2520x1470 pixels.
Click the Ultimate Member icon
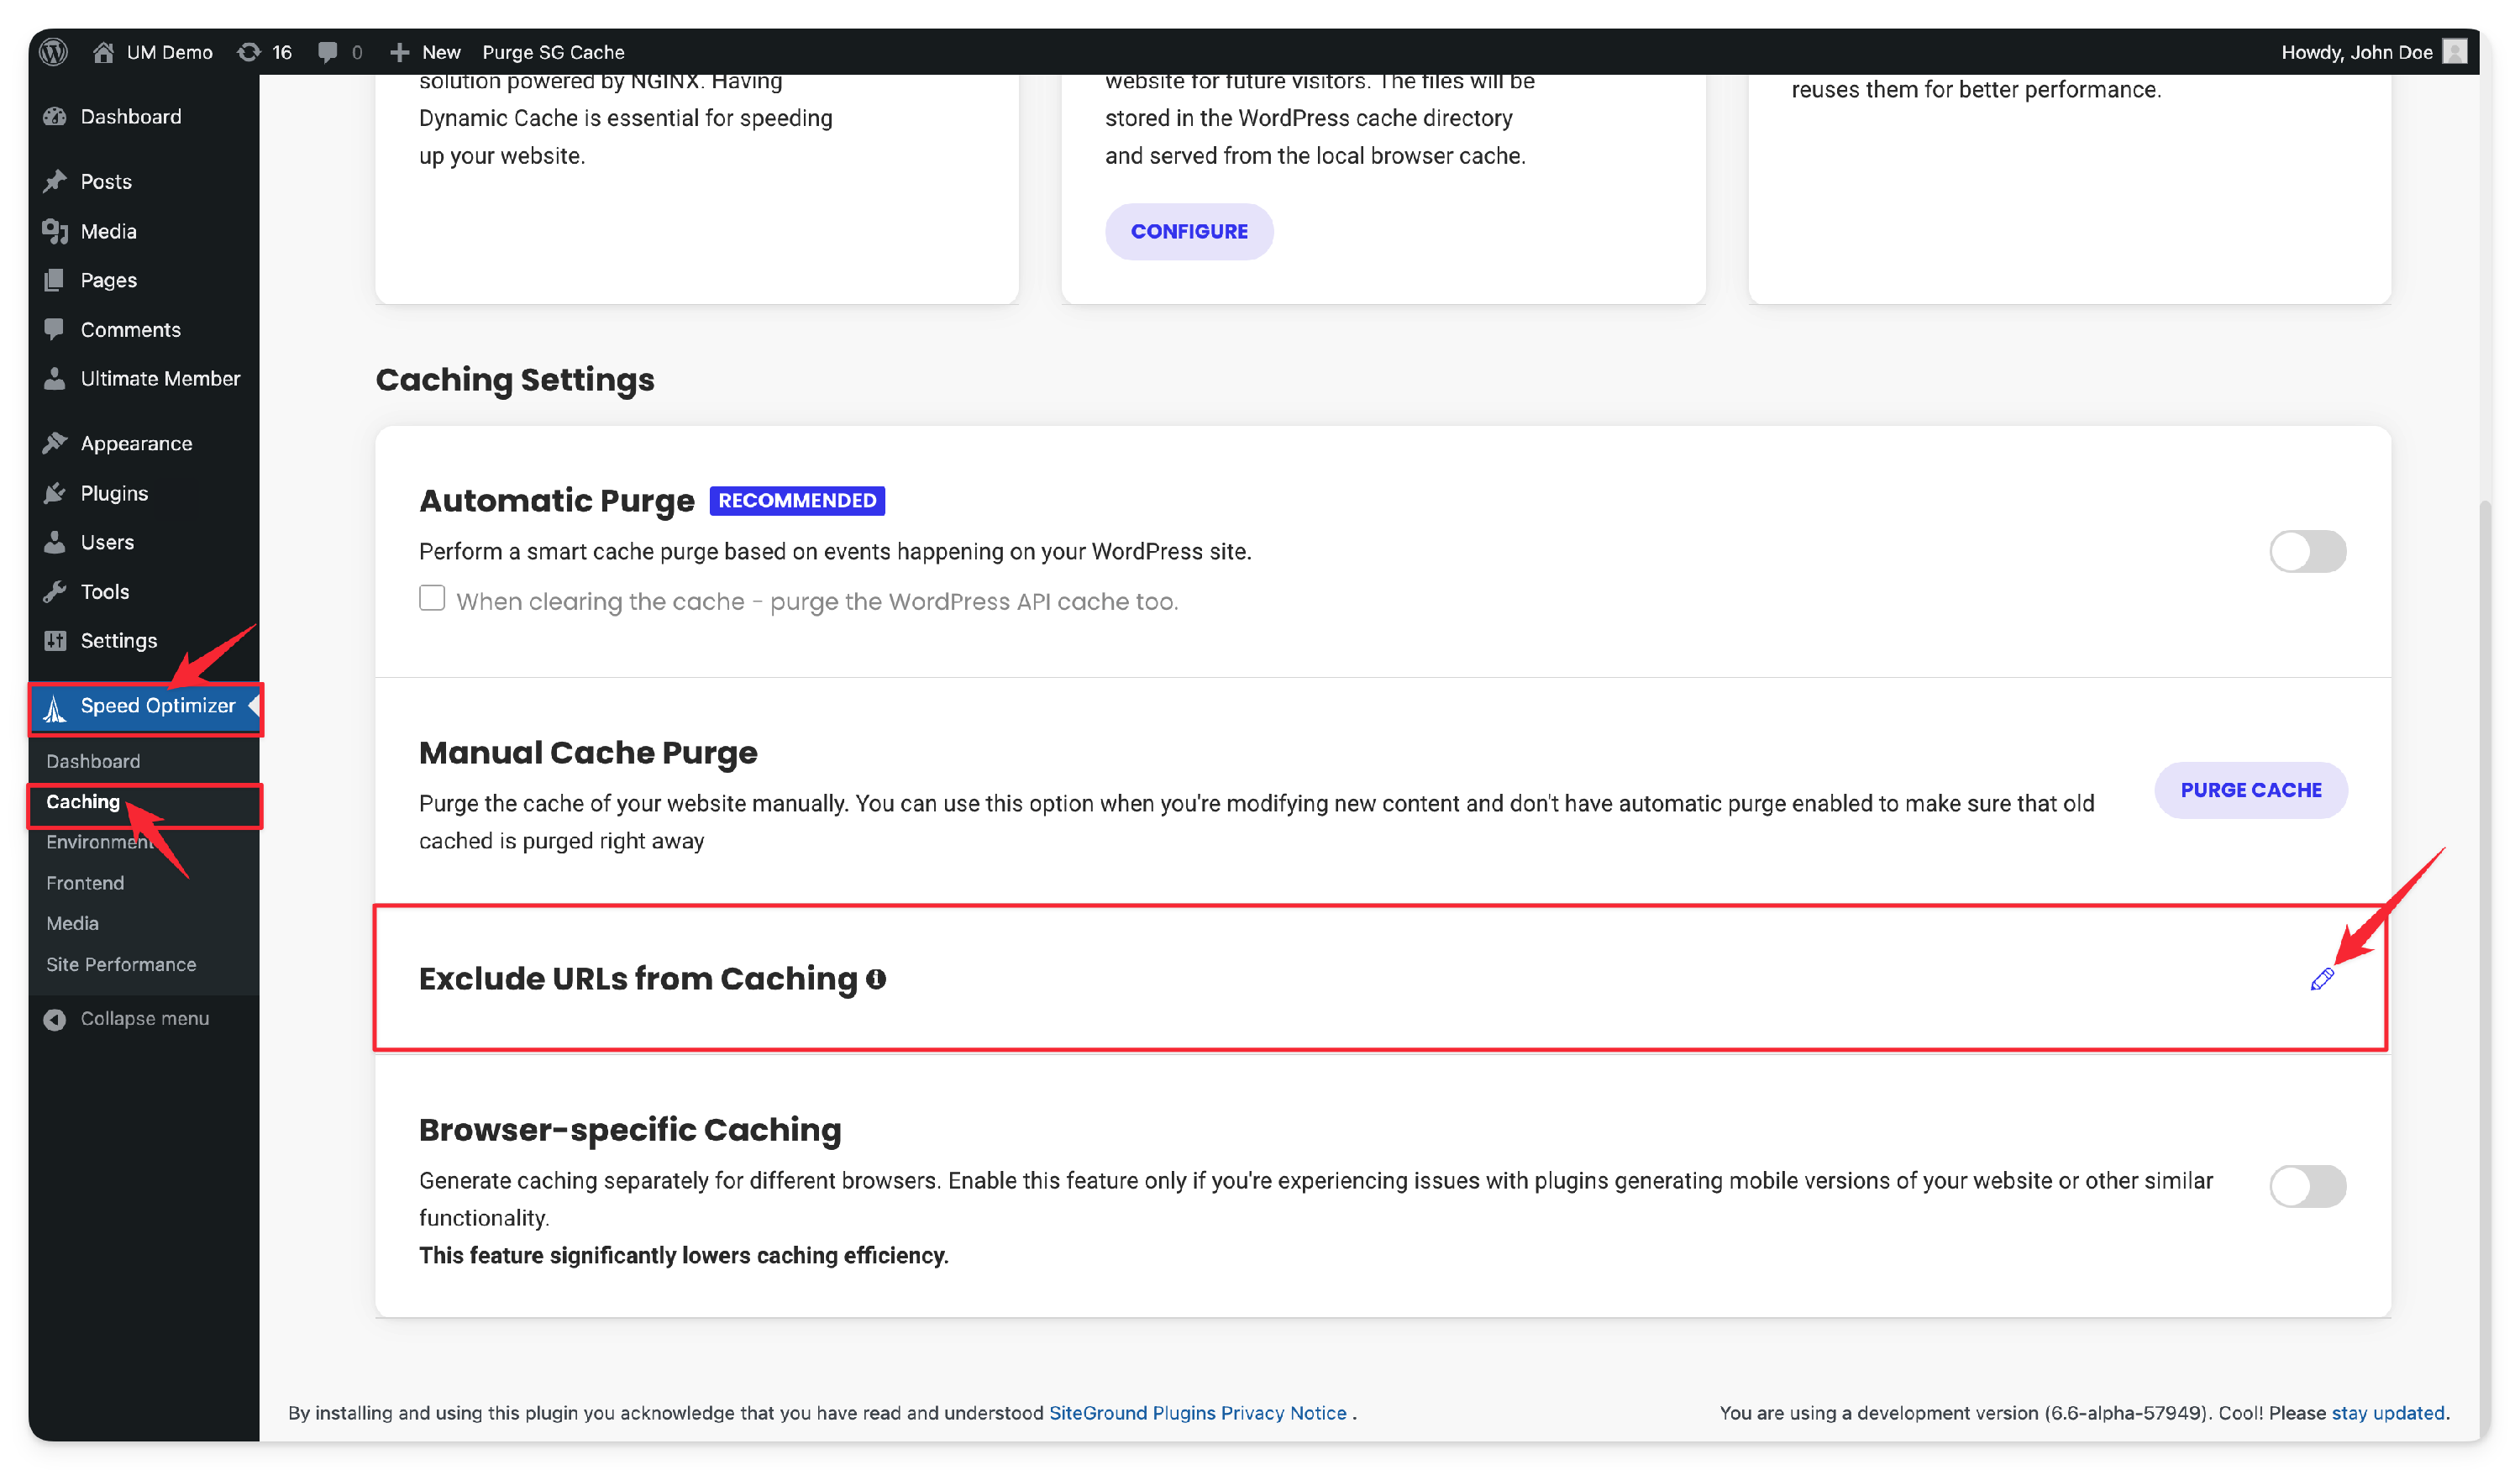pyautogui.click(x=55, y=379)
